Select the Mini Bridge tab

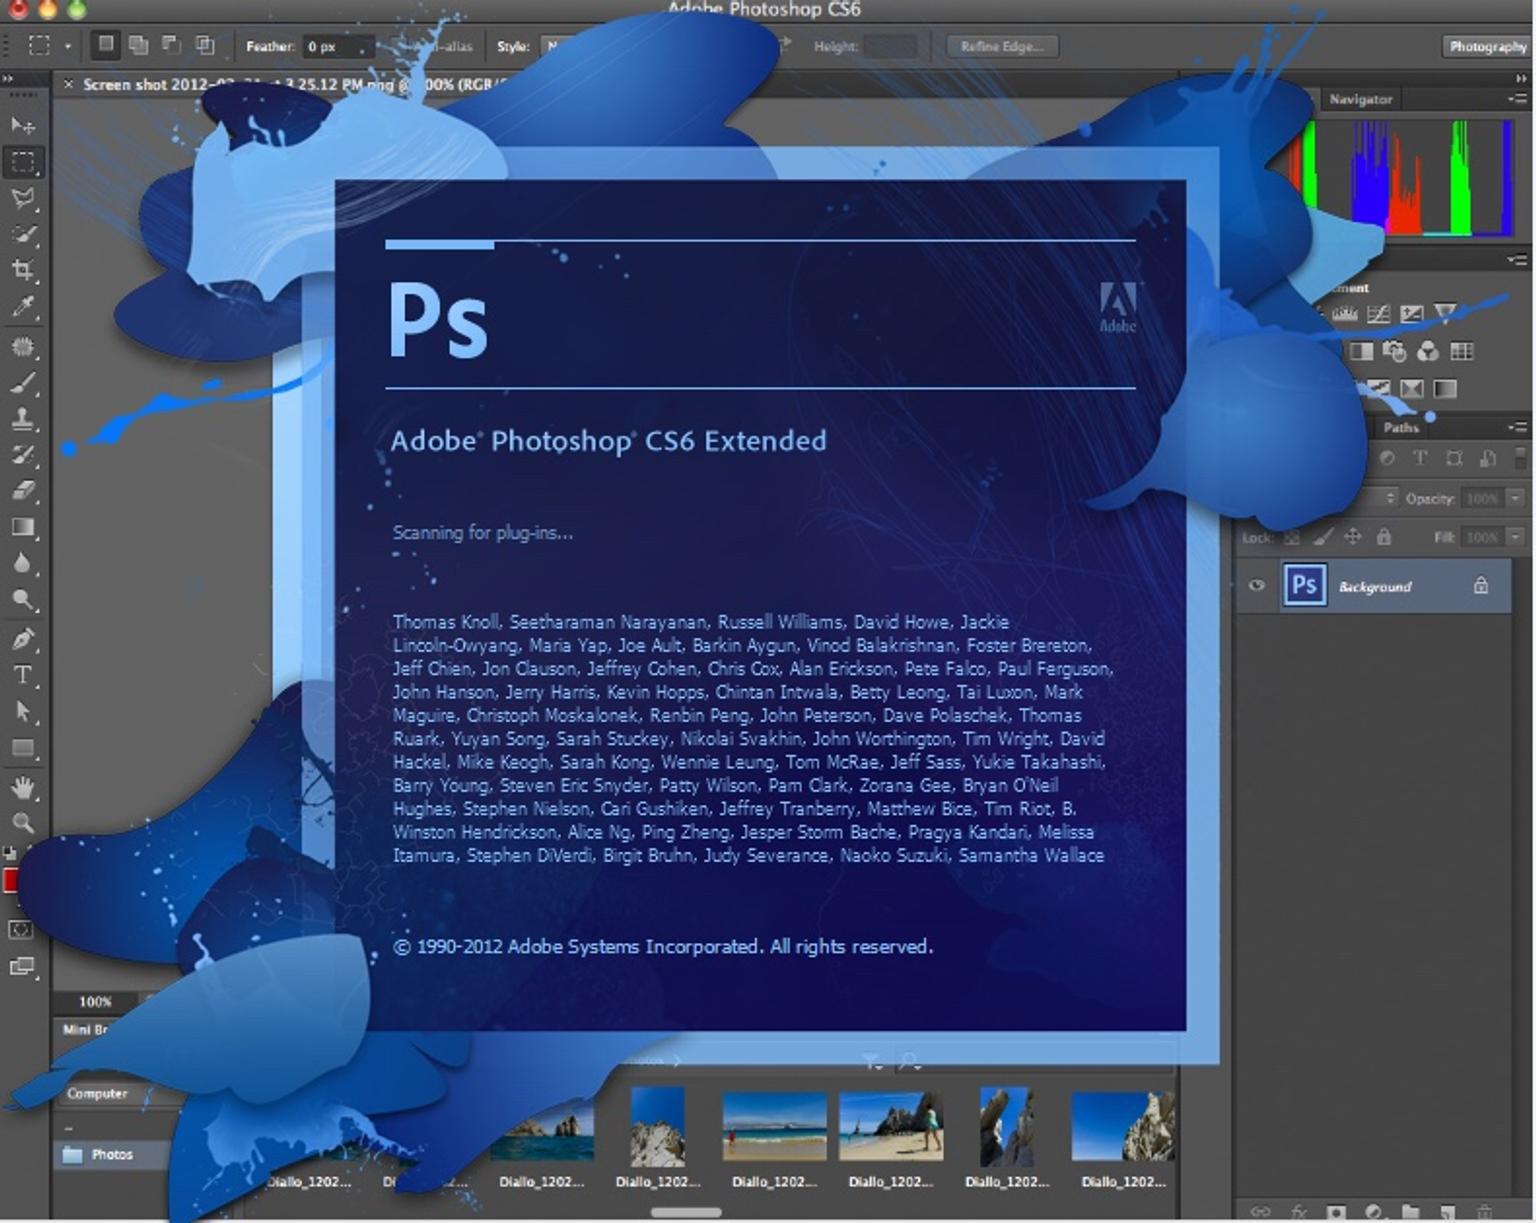[x=85, y=1029]
